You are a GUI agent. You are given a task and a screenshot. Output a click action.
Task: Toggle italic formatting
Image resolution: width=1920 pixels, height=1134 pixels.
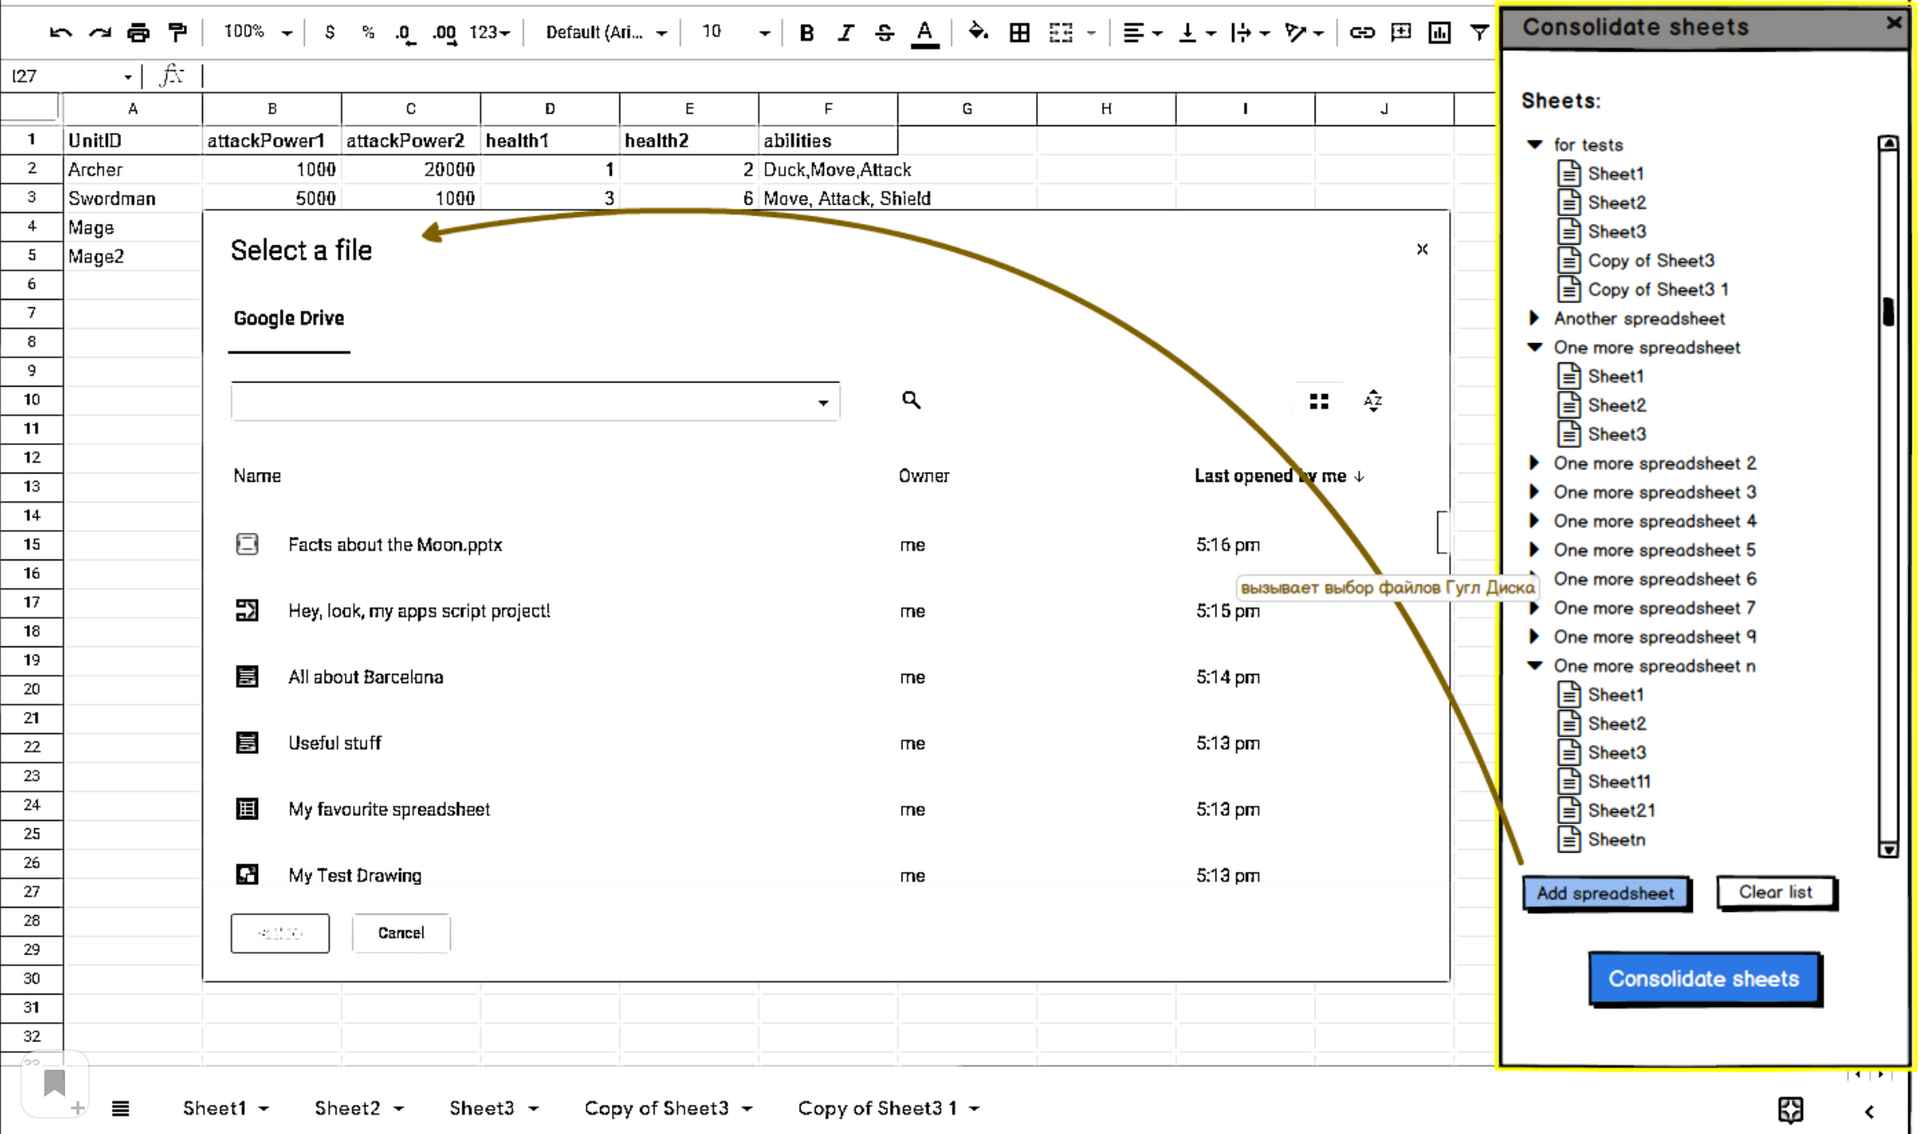click(x=845, y=33)
